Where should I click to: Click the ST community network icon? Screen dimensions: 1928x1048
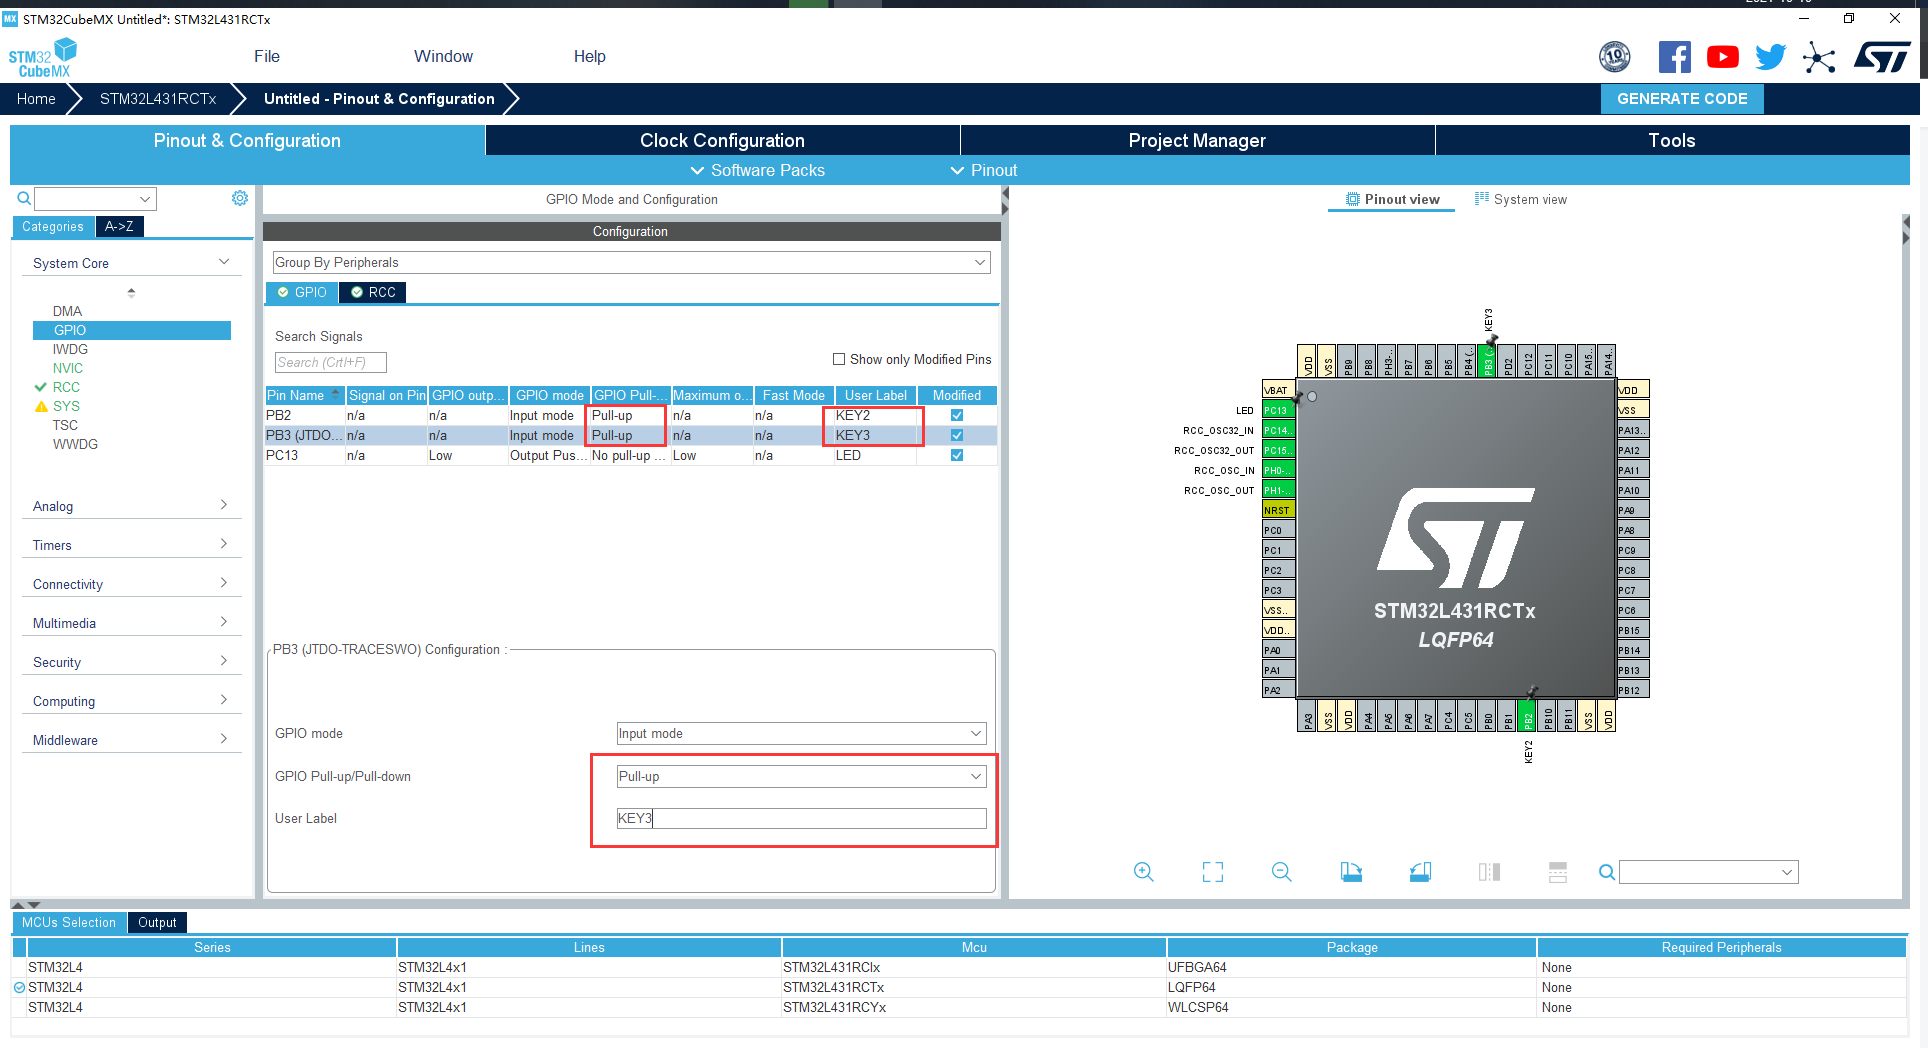pos(1819,57)
